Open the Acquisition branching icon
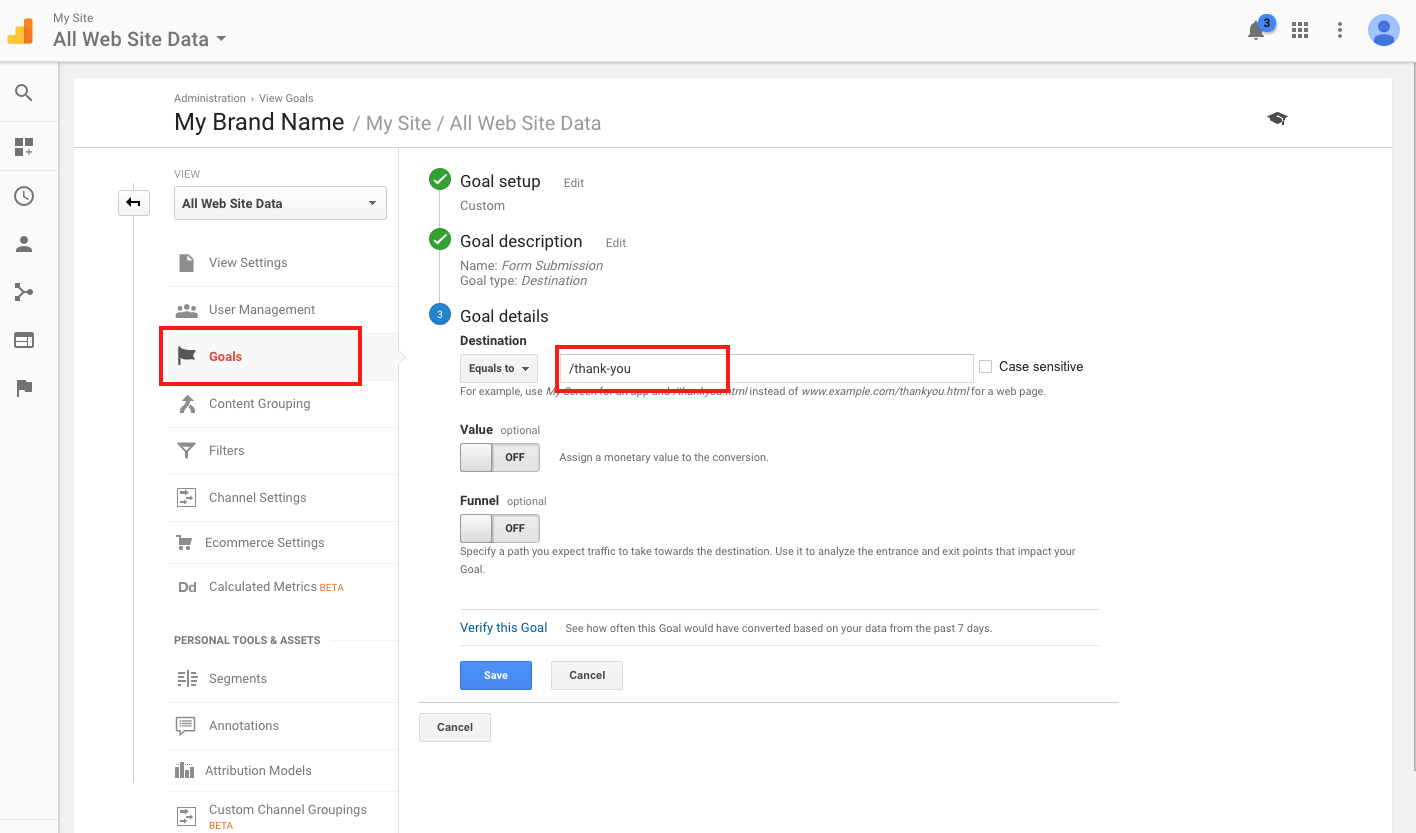Image resolution: width=1416 pixels, height=833 pixels. pyautogui.click(x=24, y=292)
